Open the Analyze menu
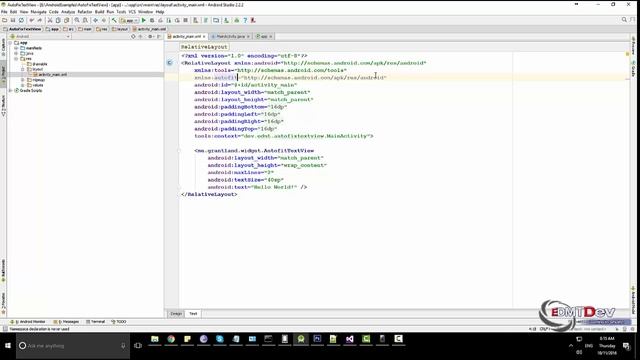The width and height of the screenshot is (640, 360). (x=68, y=12)
